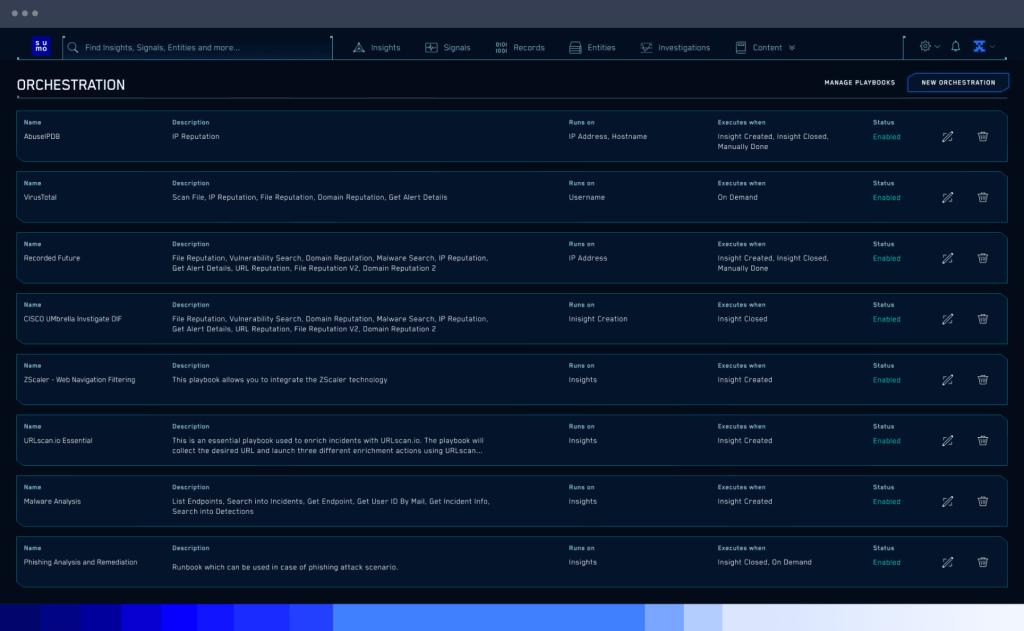Open Records via its binary icon
This screenshot has width=1024, height=631.
pos(501,46)
